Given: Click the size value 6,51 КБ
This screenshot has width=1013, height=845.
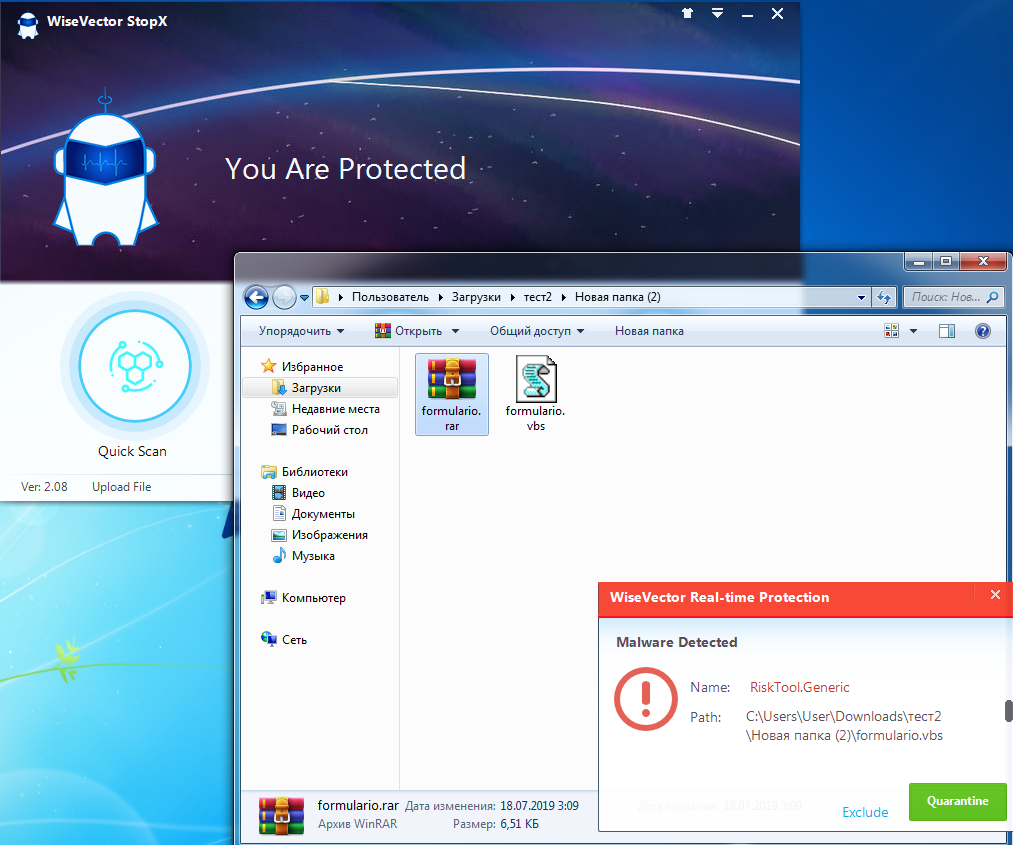Looking at the screenshot, I should coord(519,824).
